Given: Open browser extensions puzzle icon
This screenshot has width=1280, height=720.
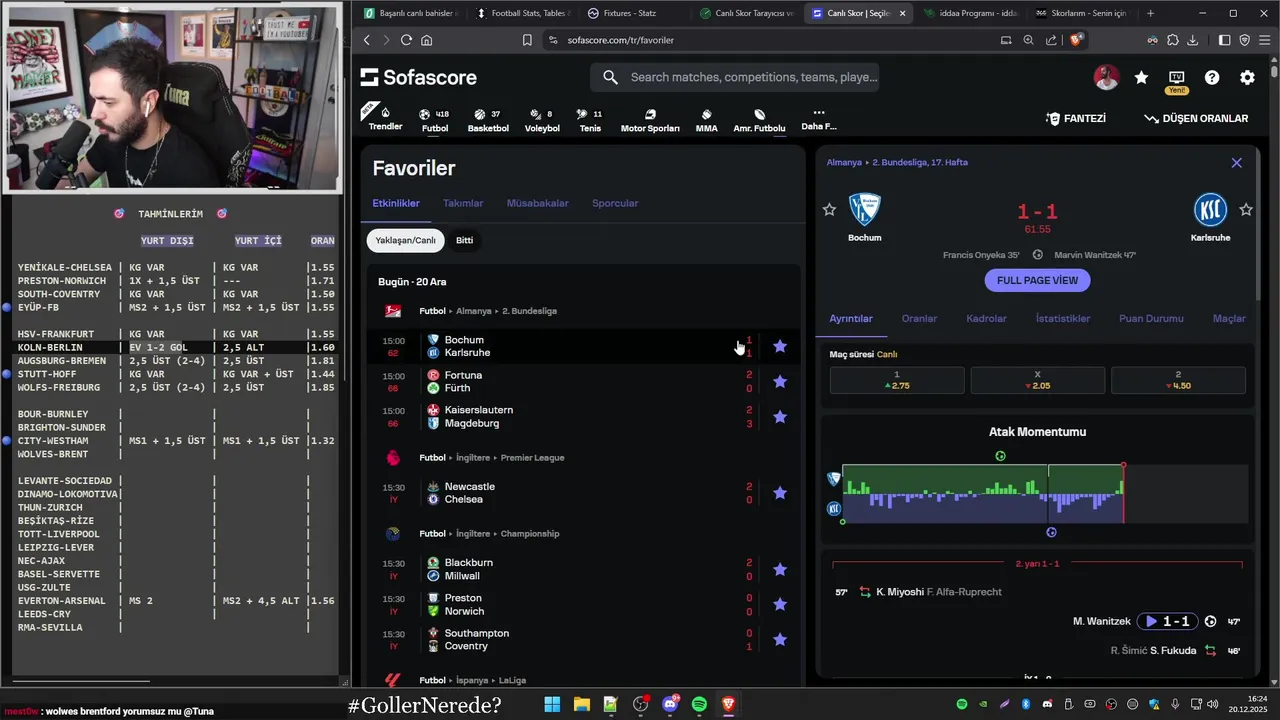Looking at the screenshot, I should [1172, 40].
